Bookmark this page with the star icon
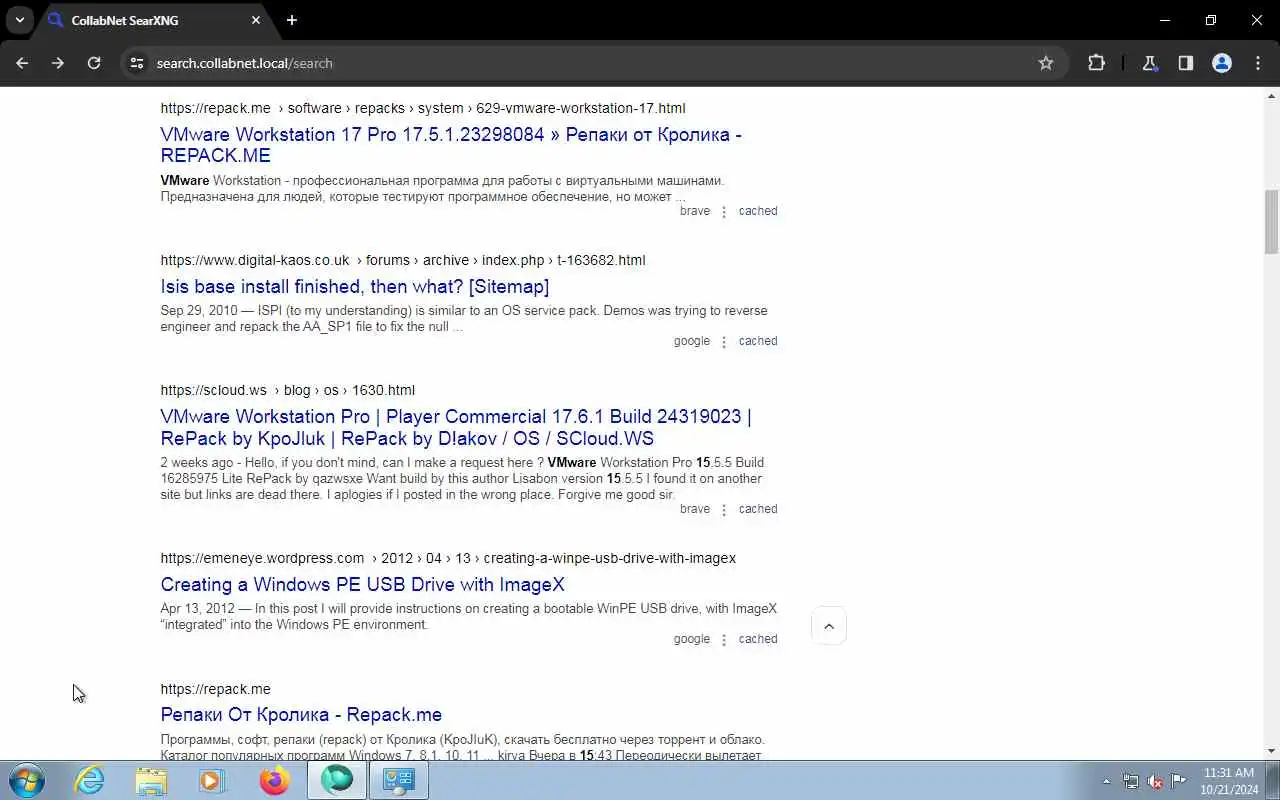1280x800 pixels. [x=1046, y=63]
